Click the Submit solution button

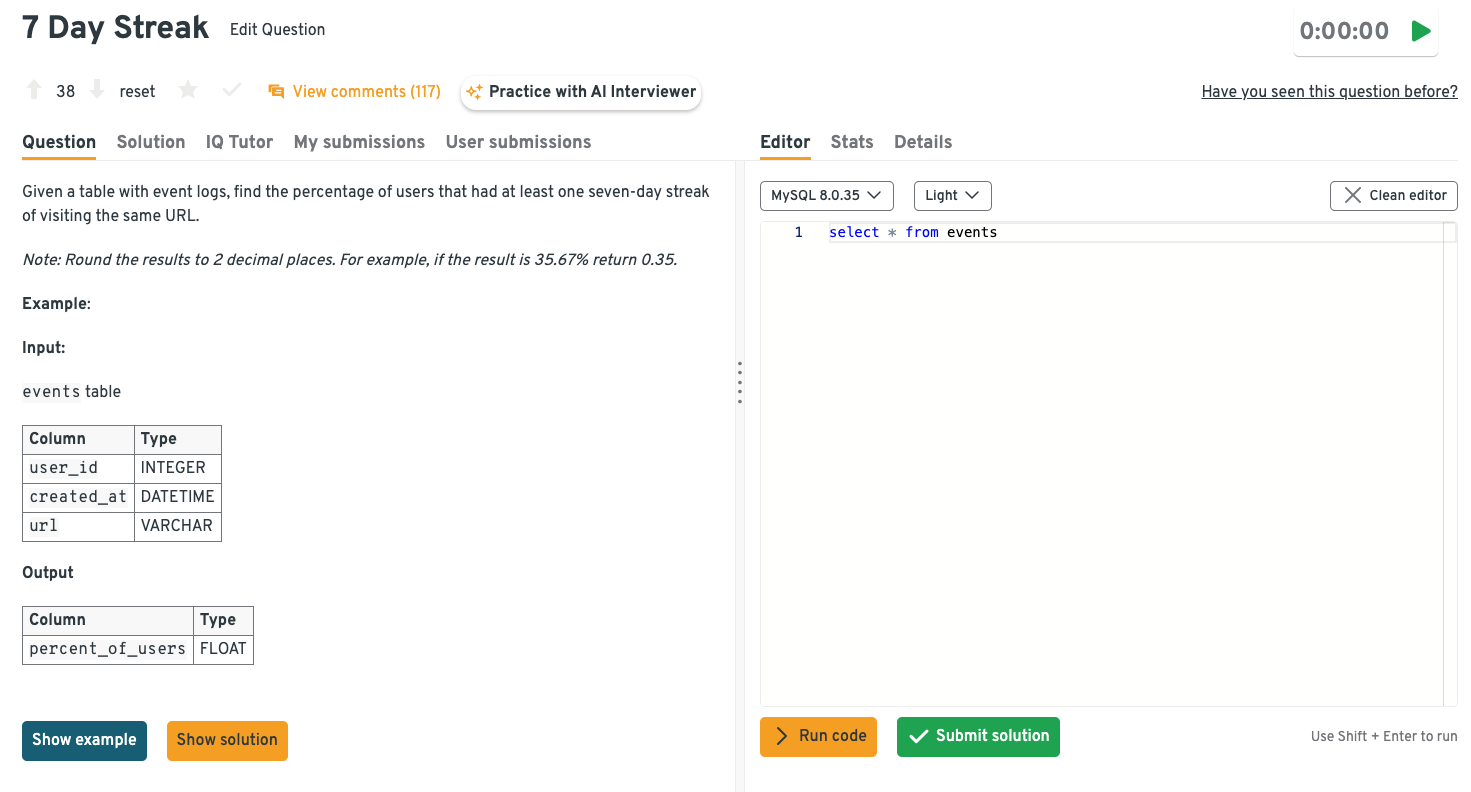[x=978, y=737]
